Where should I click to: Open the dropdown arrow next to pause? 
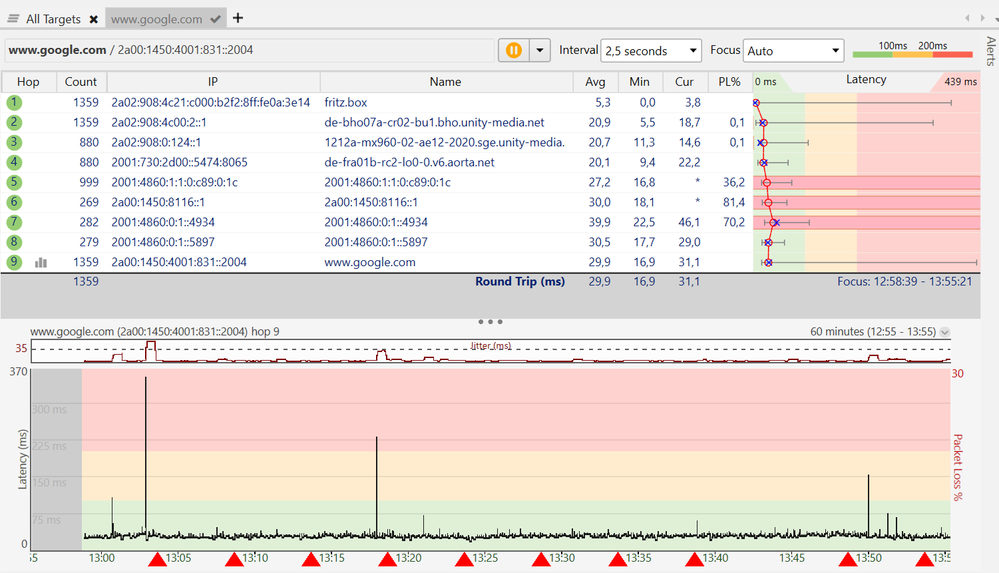(x=540, y=50)
